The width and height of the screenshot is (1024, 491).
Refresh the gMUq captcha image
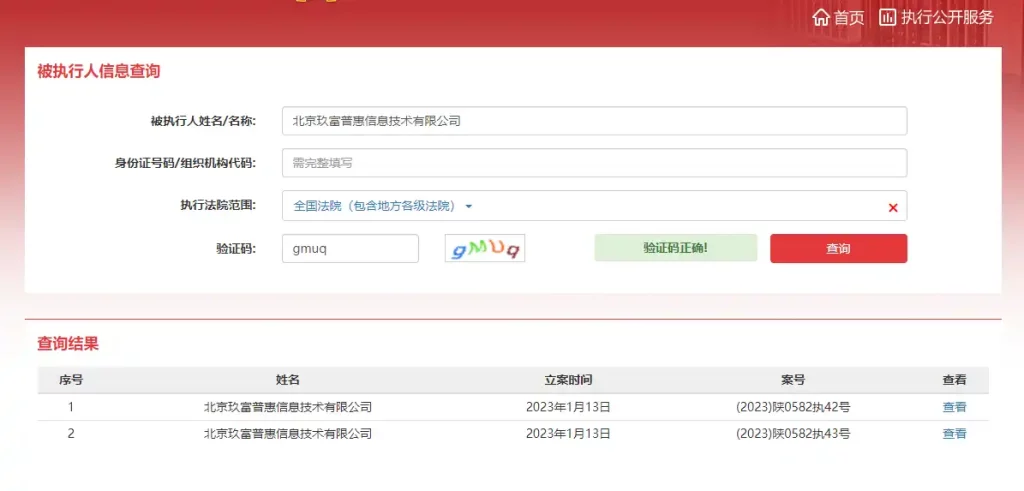pyautogui.click(x=485, y=249)
